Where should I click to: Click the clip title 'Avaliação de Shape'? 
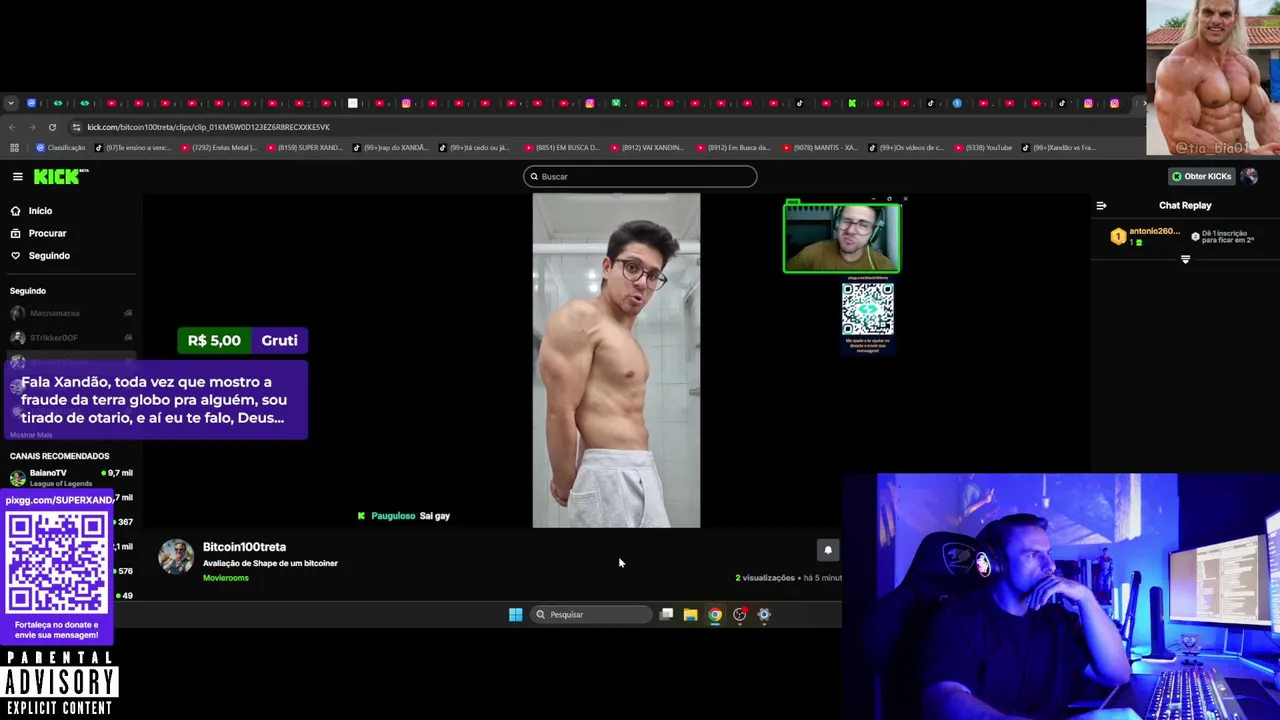(x=270, y=563)
